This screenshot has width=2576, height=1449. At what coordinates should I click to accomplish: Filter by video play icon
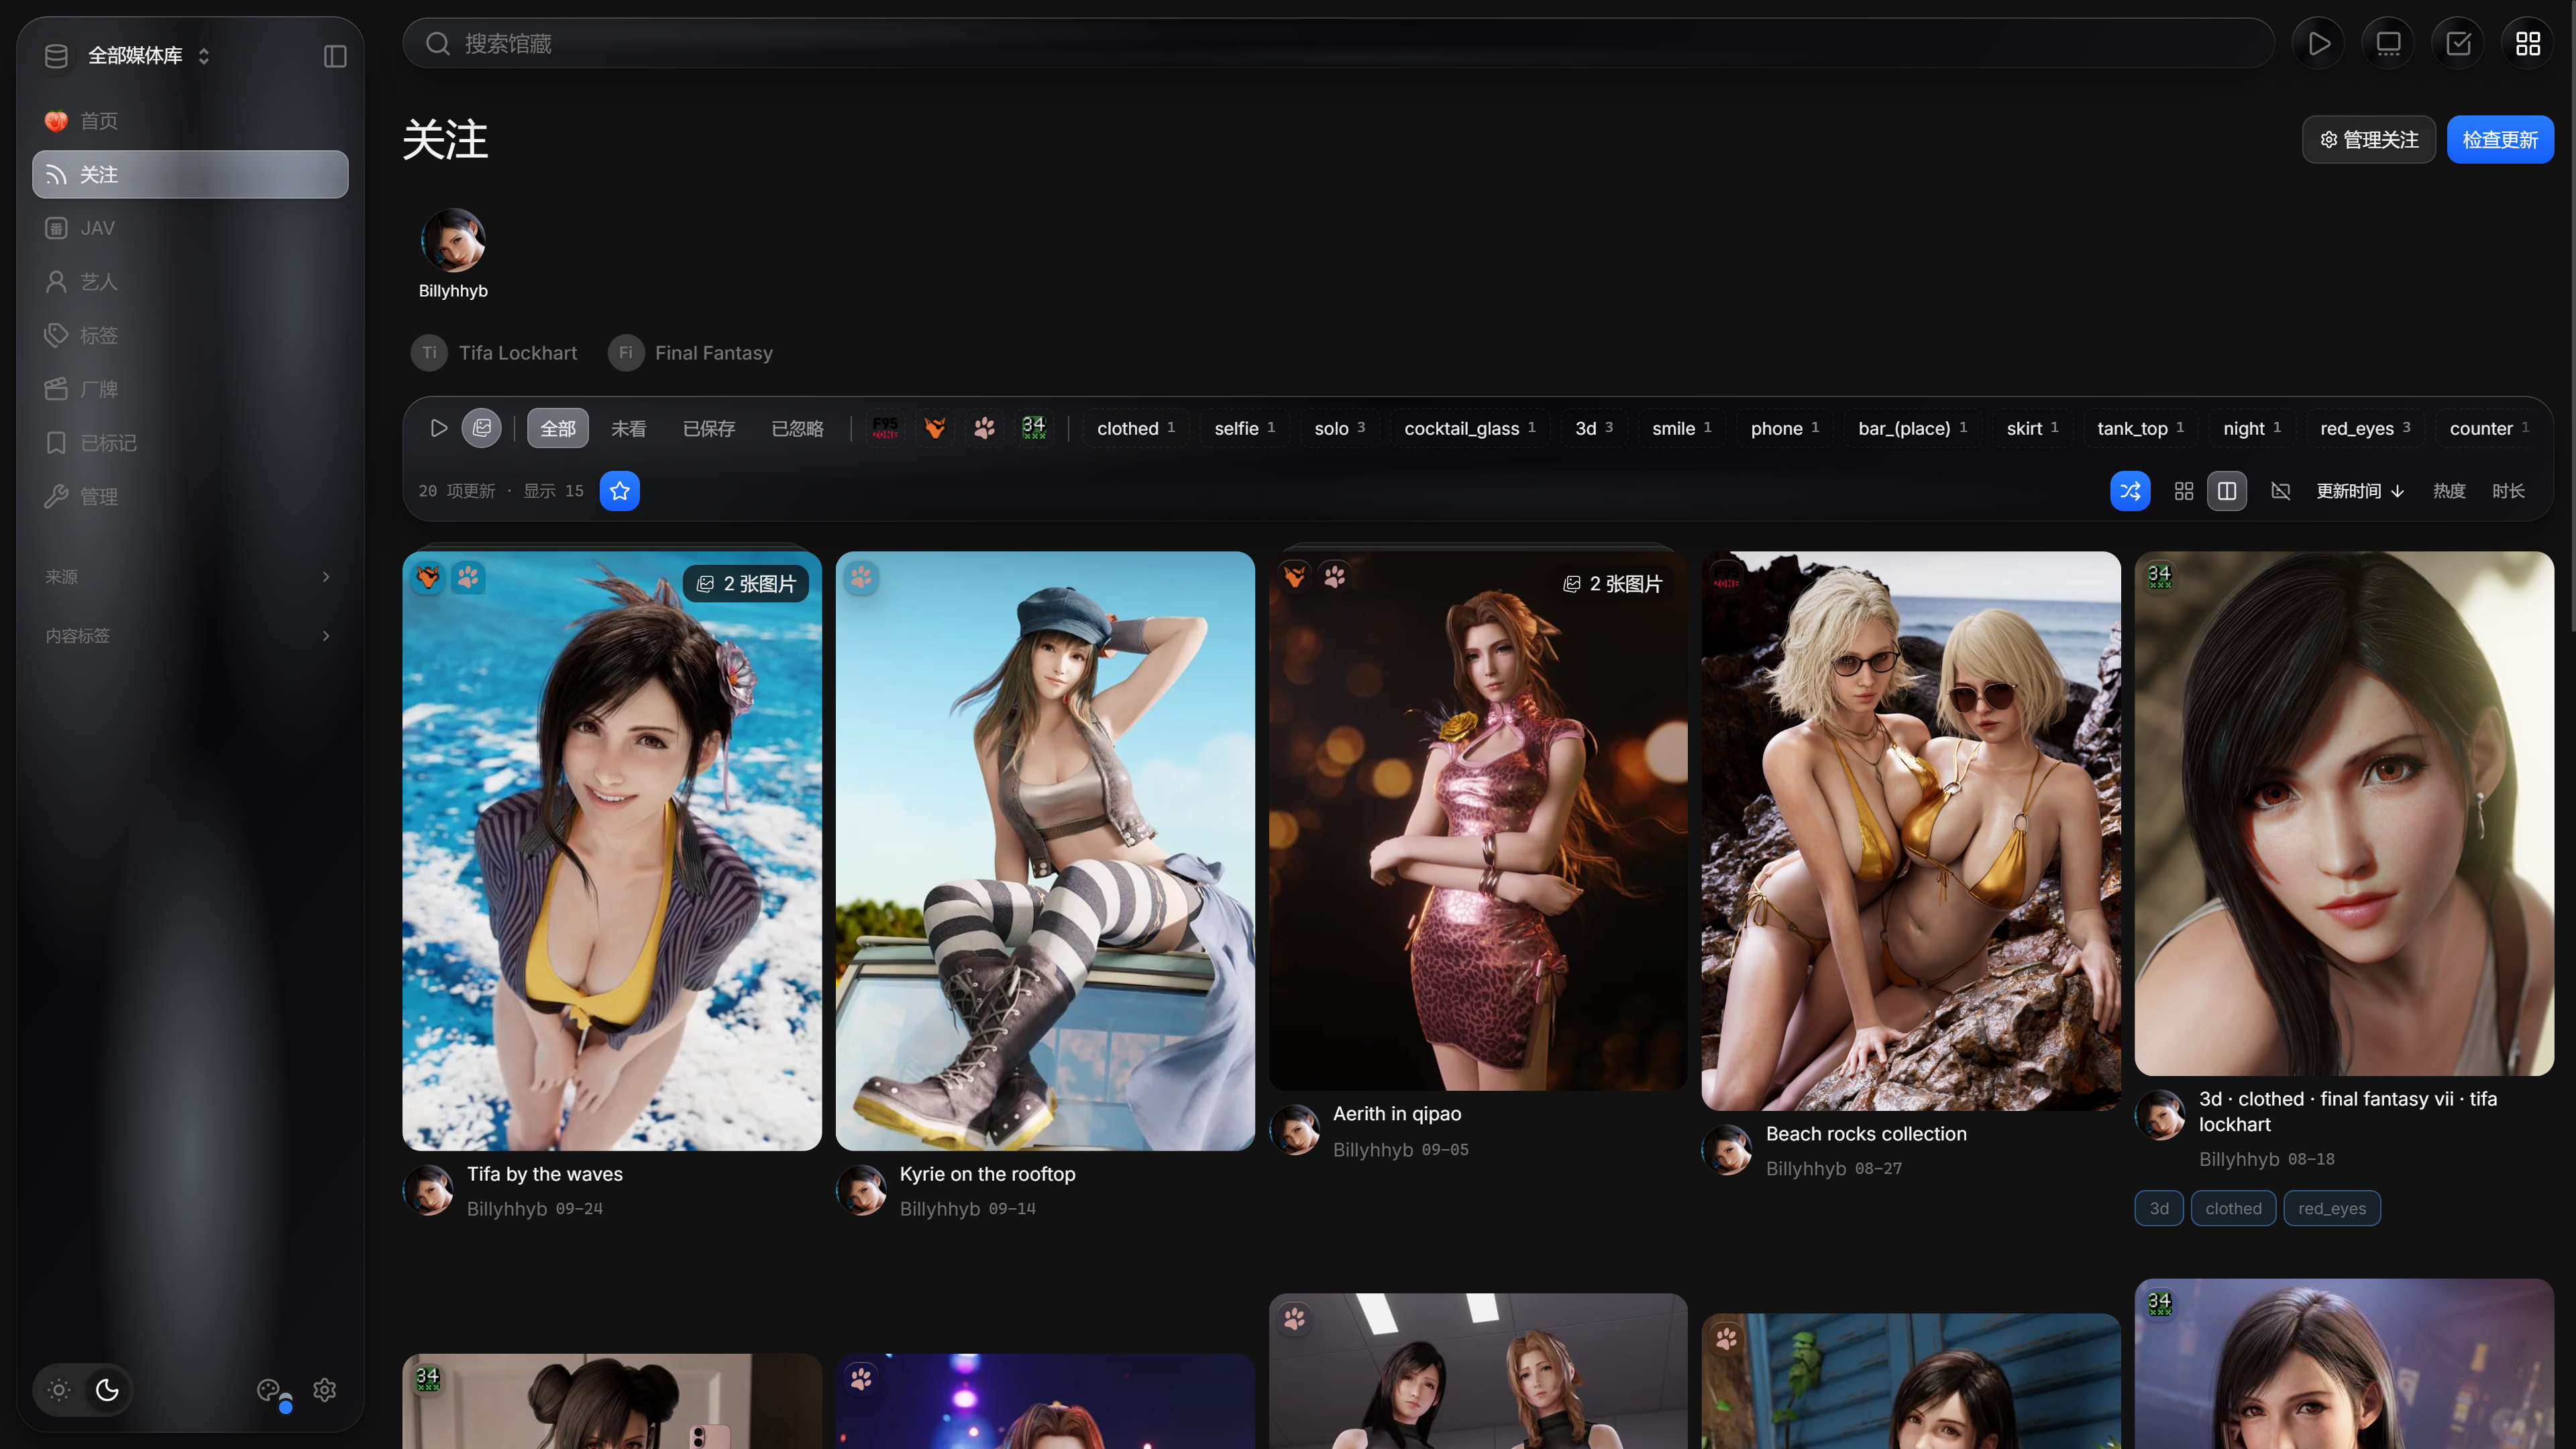coord(438,428)
